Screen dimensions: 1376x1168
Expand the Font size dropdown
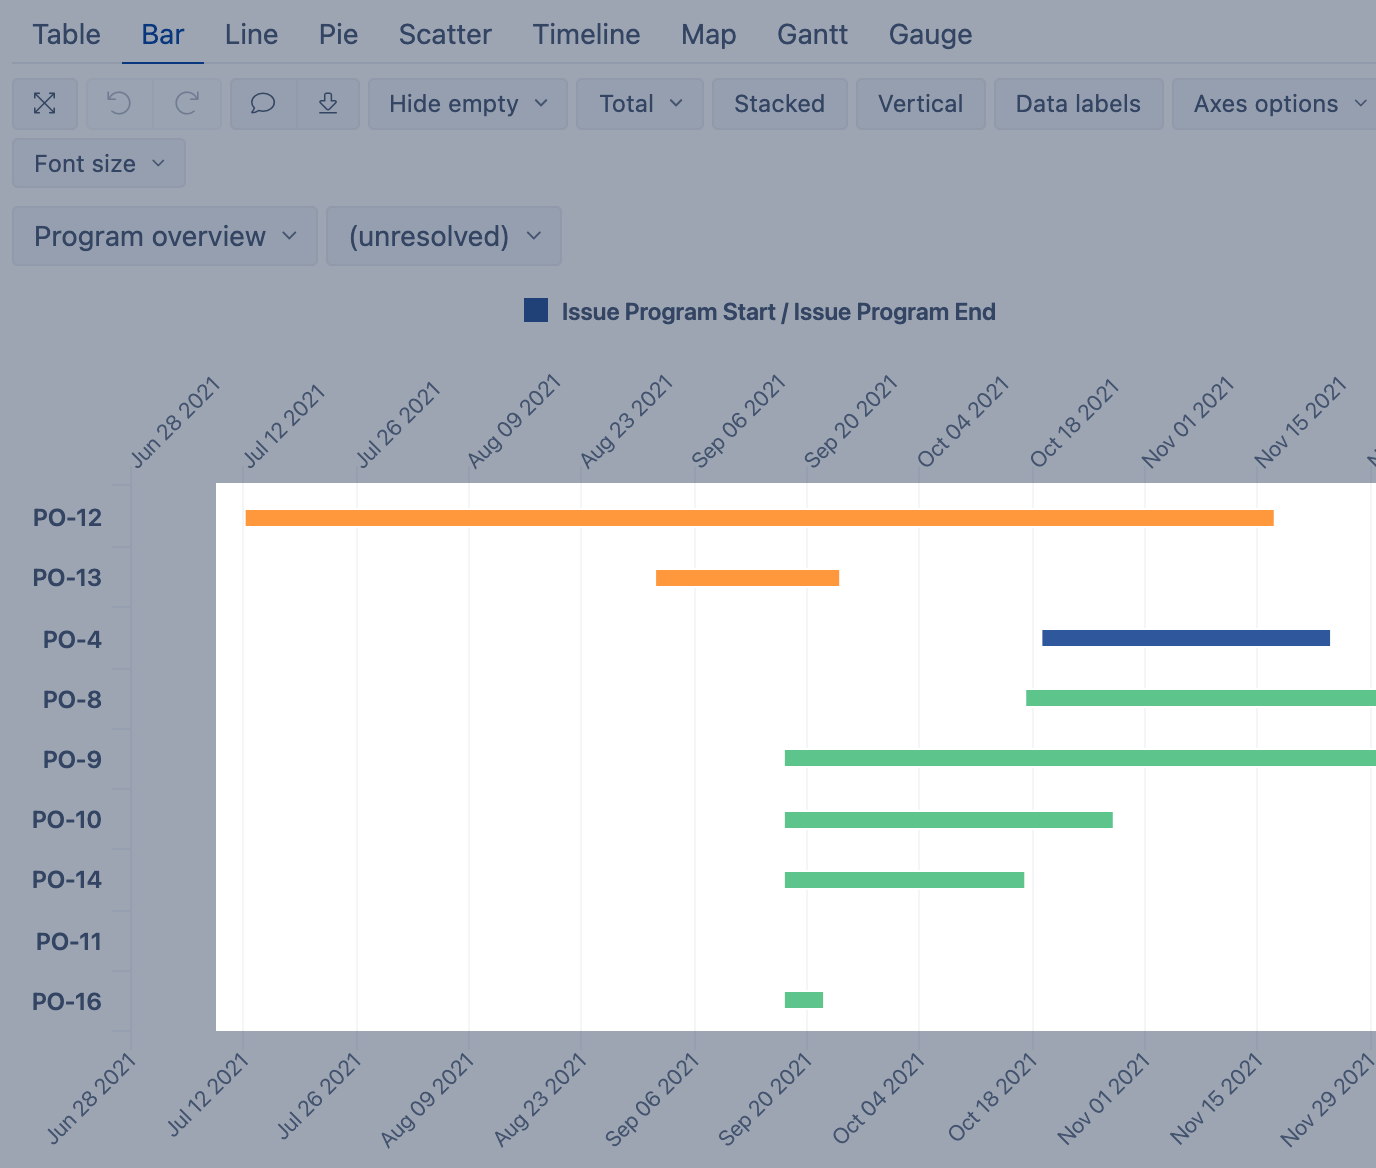(x=99, y=164)
